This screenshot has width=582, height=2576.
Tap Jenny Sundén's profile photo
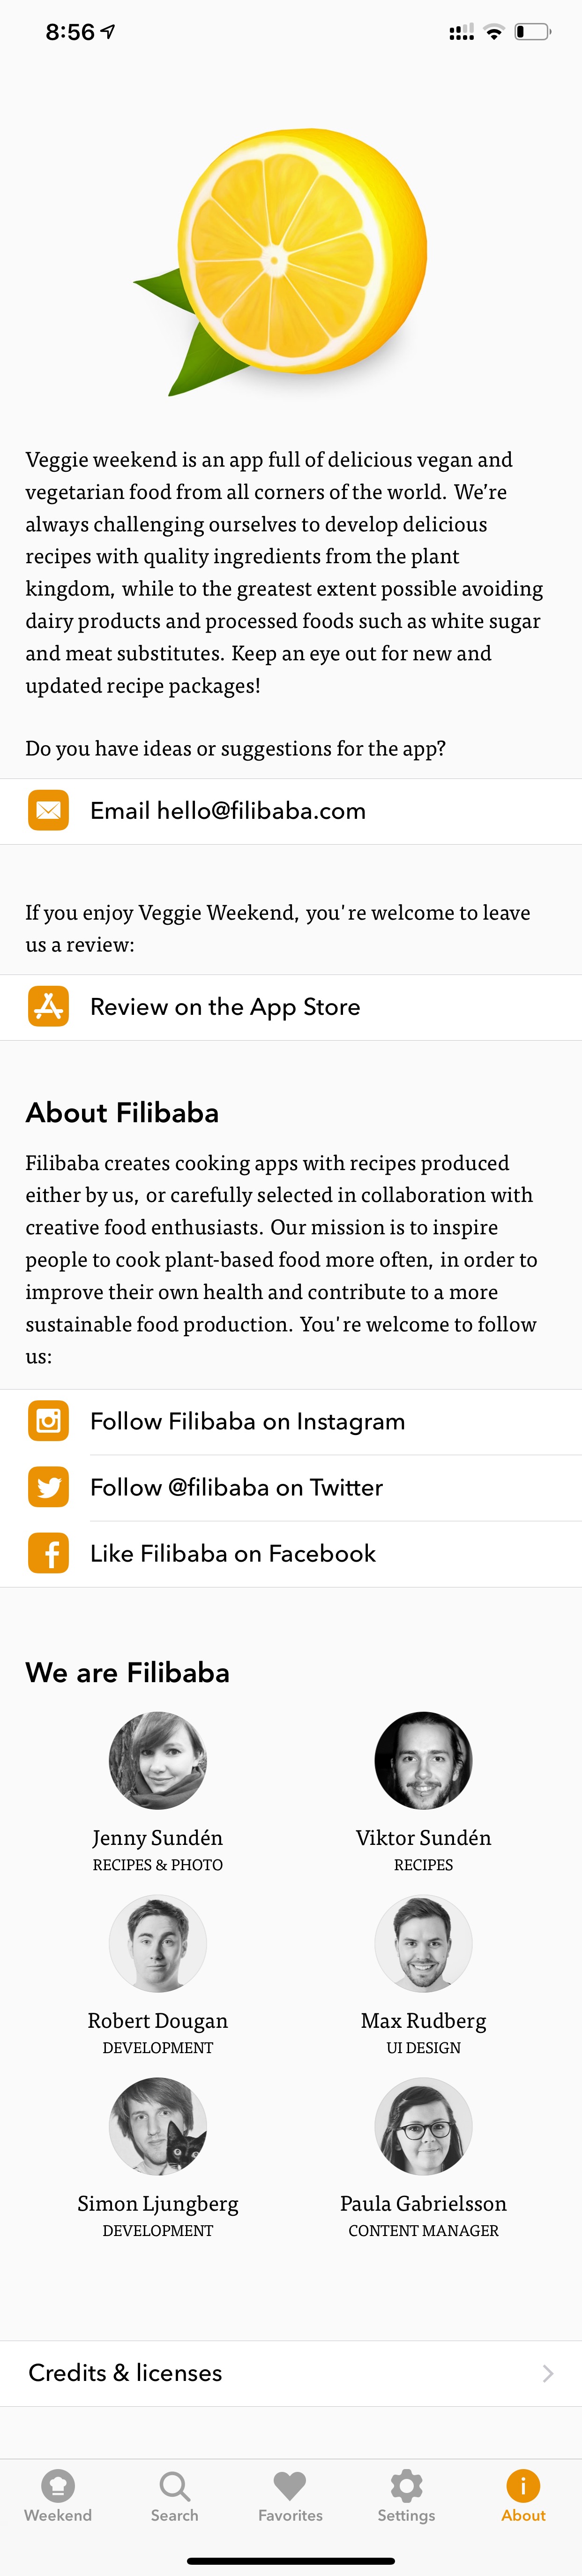coord(158,1761)
